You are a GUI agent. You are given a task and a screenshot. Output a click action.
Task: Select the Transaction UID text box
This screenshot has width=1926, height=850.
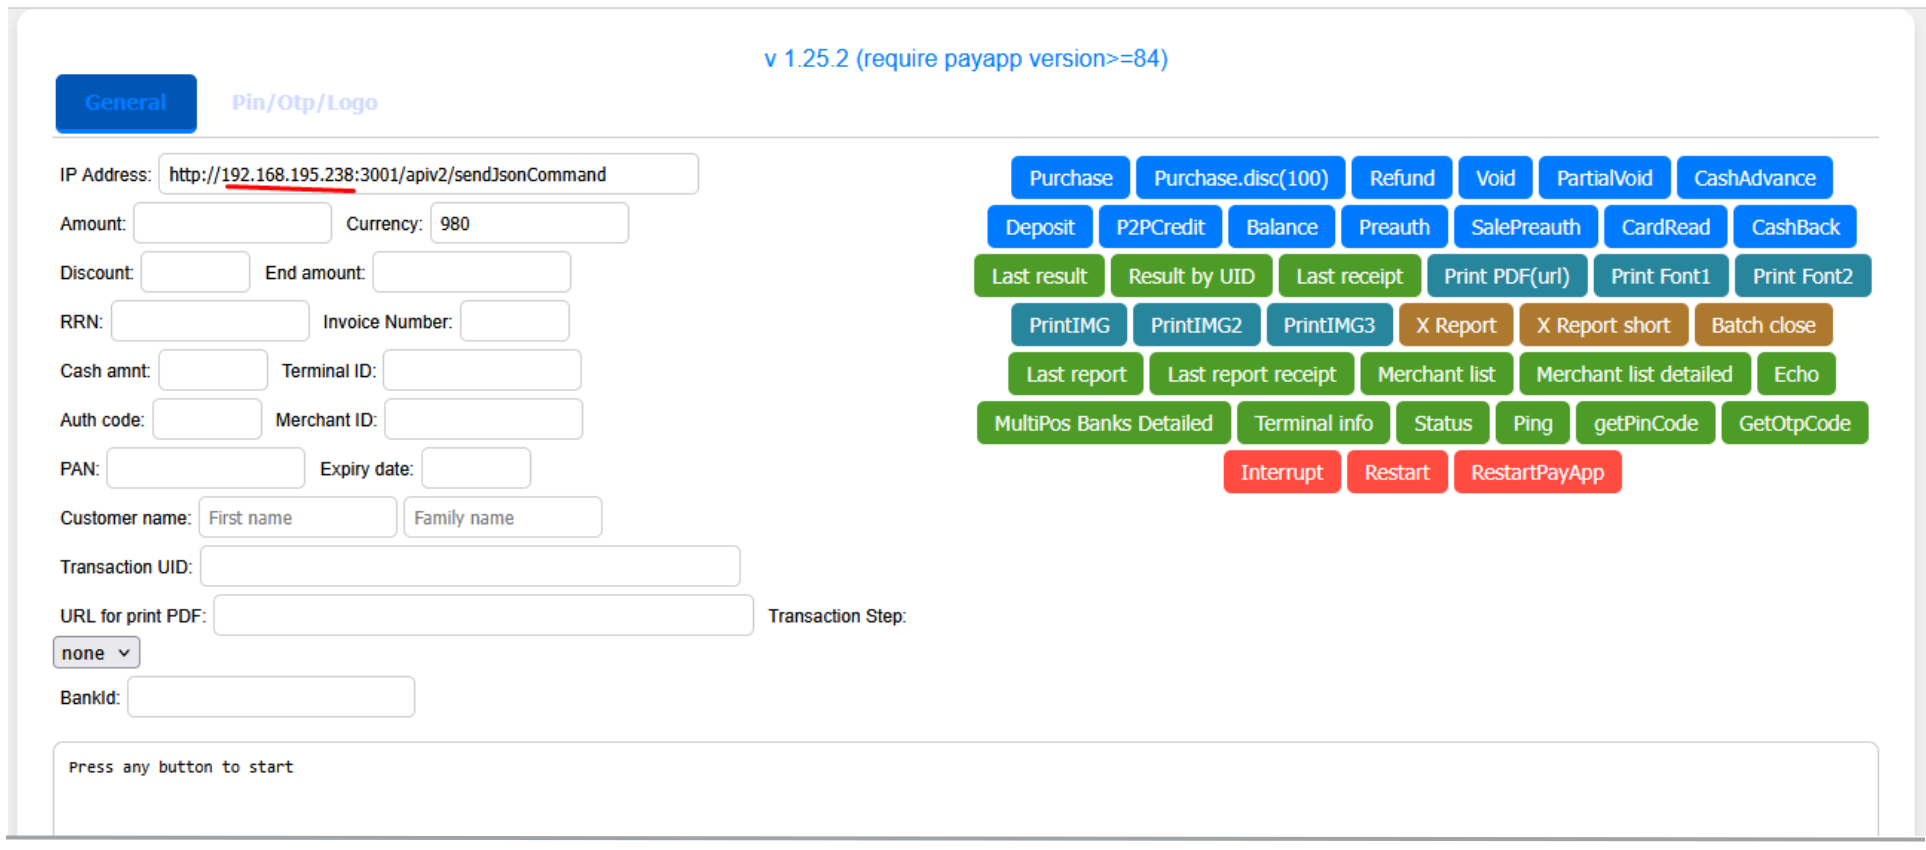click(470, 567)
